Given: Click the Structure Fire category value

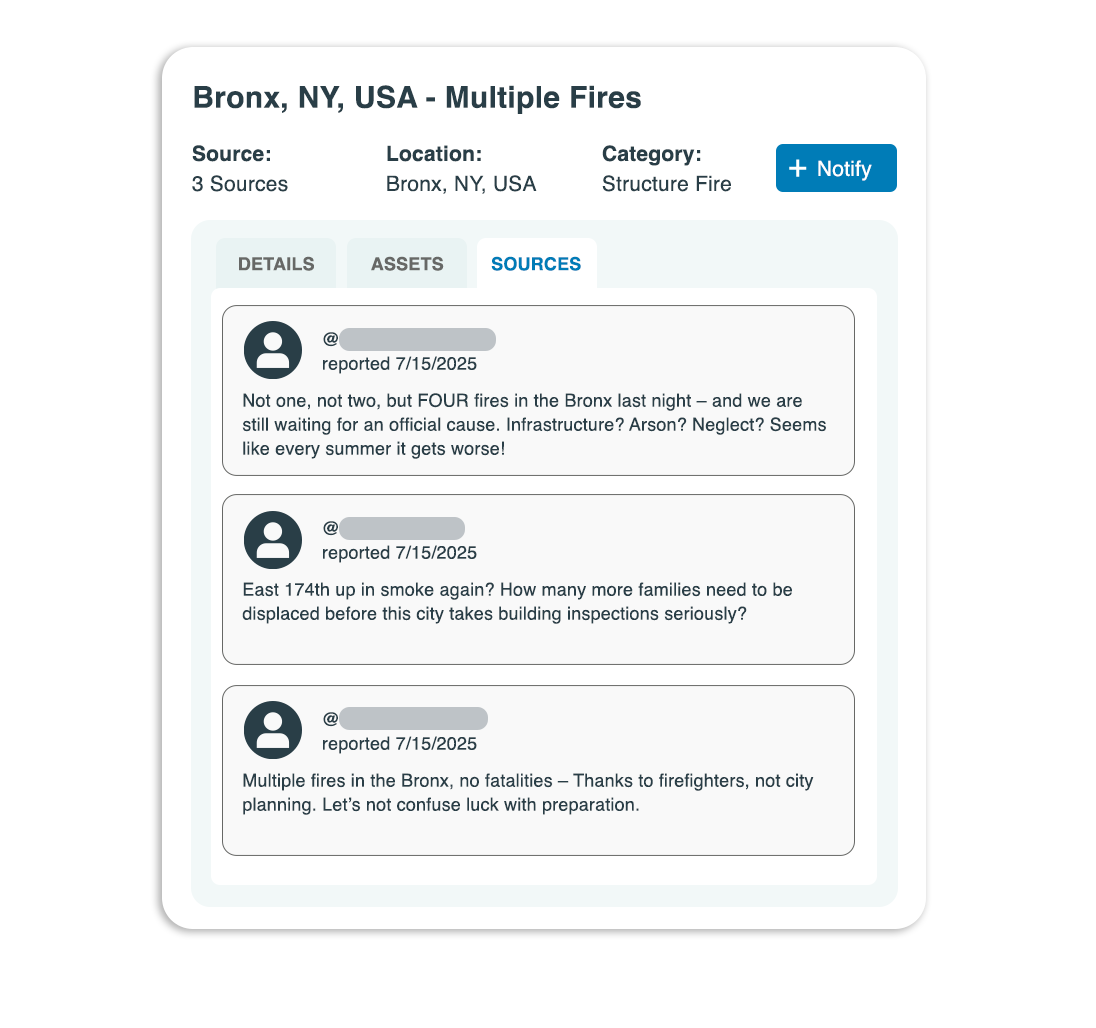Looking at the screenshot, I should tap(667, 184).
